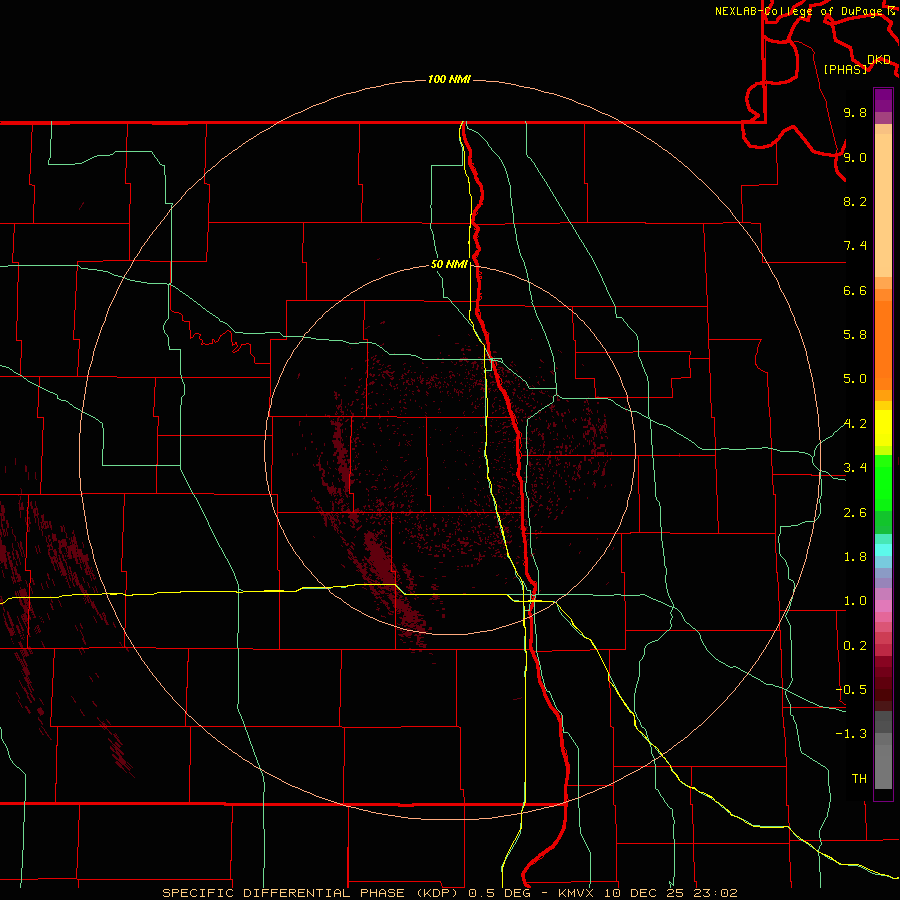
Task: Click the purple segment atop the color bar
Action: [x=883, y=100]
